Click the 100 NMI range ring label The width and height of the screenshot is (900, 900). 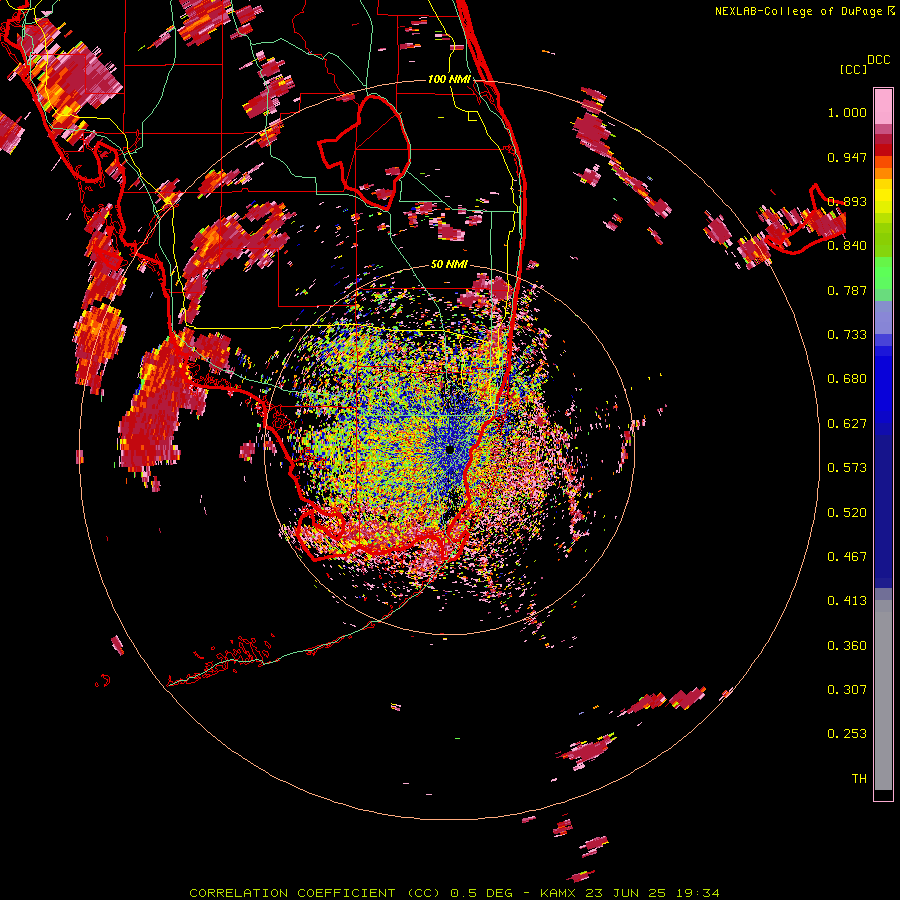pyautogui.click(x=449, y=79)
